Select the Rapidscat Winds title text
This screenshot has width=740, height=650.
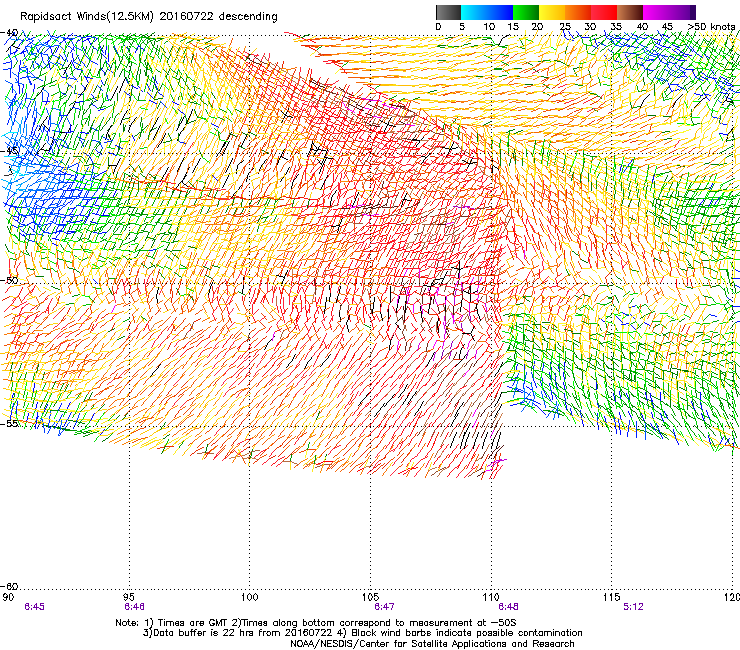tap(149, 17)
